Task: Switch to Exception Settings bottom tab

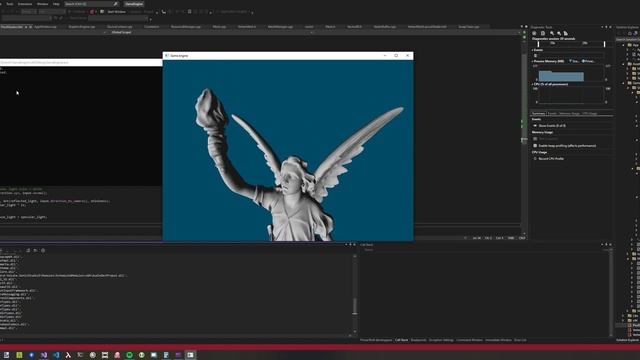Action: pyautogui.click(x=441, y=340)
